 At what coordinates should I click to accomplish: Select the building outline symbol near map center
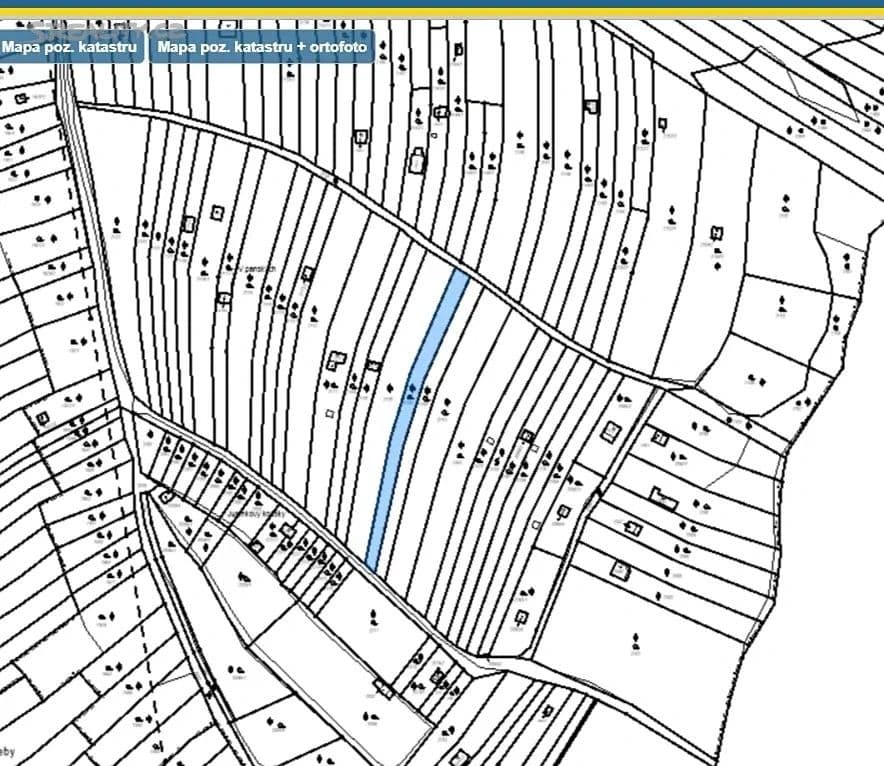(337, 360)
